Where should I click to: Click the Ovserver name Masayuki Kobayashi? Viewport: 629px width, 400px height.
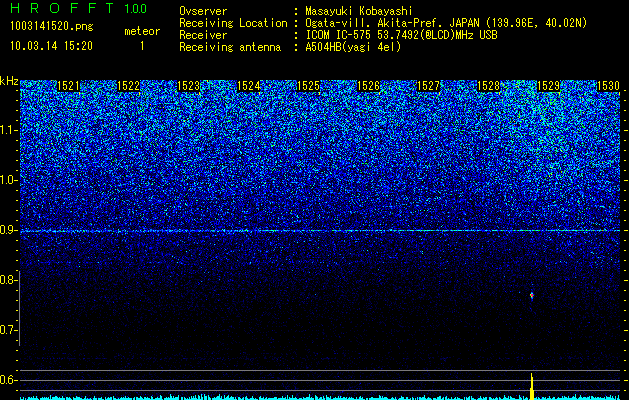click(359, 11)
